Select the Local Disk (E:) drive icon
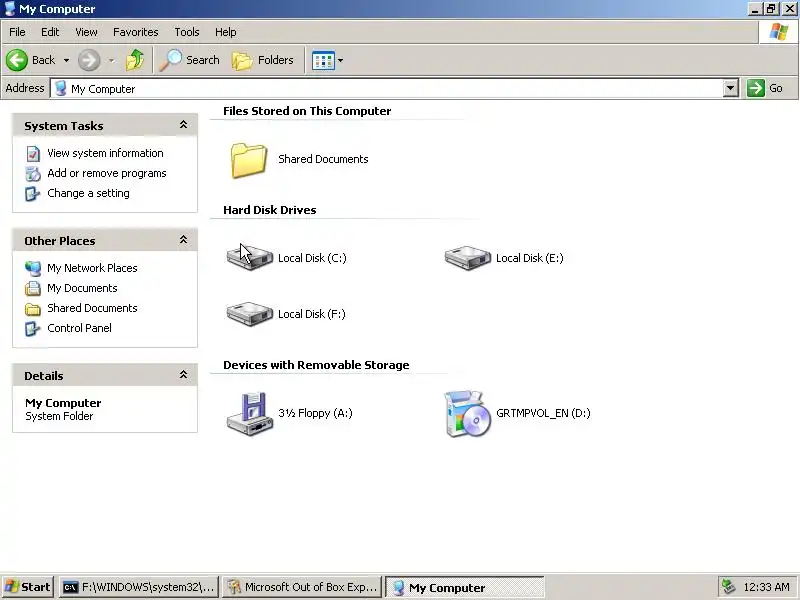This screenshot has width=800, height=600. point(467,257)
